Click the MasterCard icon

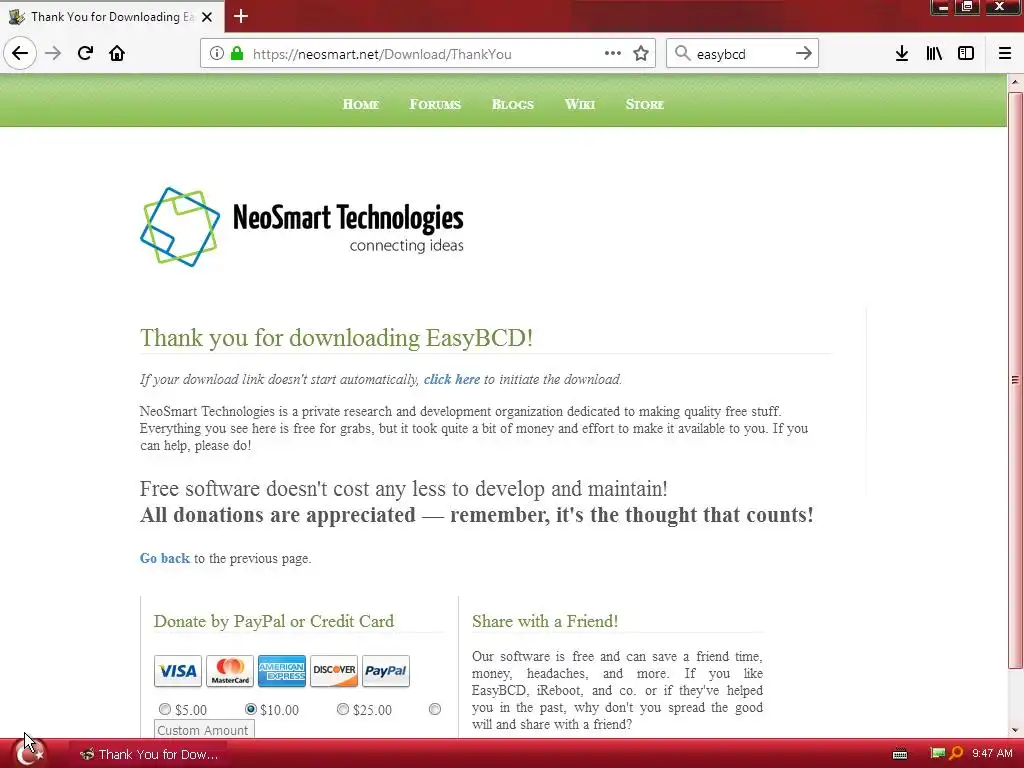pyautogui.click(x=230, y=671)
